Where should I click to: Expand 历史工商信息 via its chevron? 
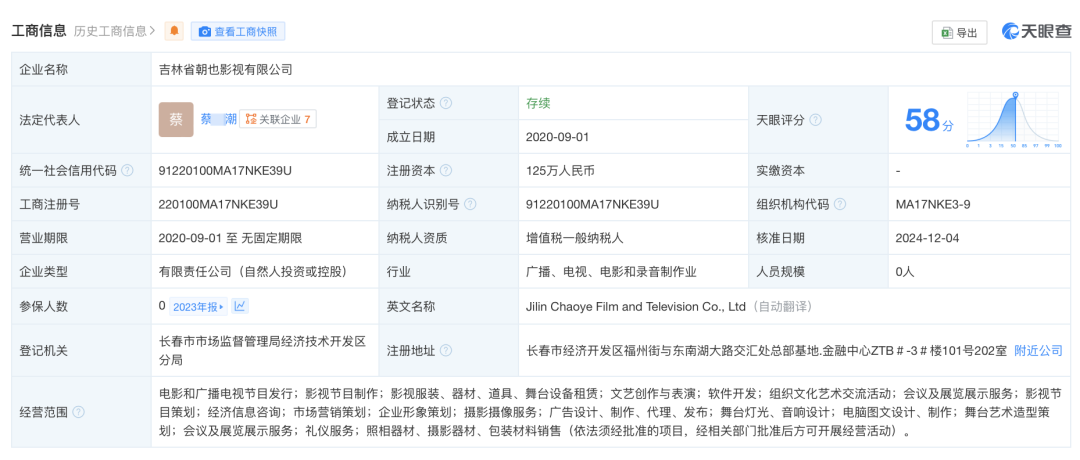click(x=153, y=32)
